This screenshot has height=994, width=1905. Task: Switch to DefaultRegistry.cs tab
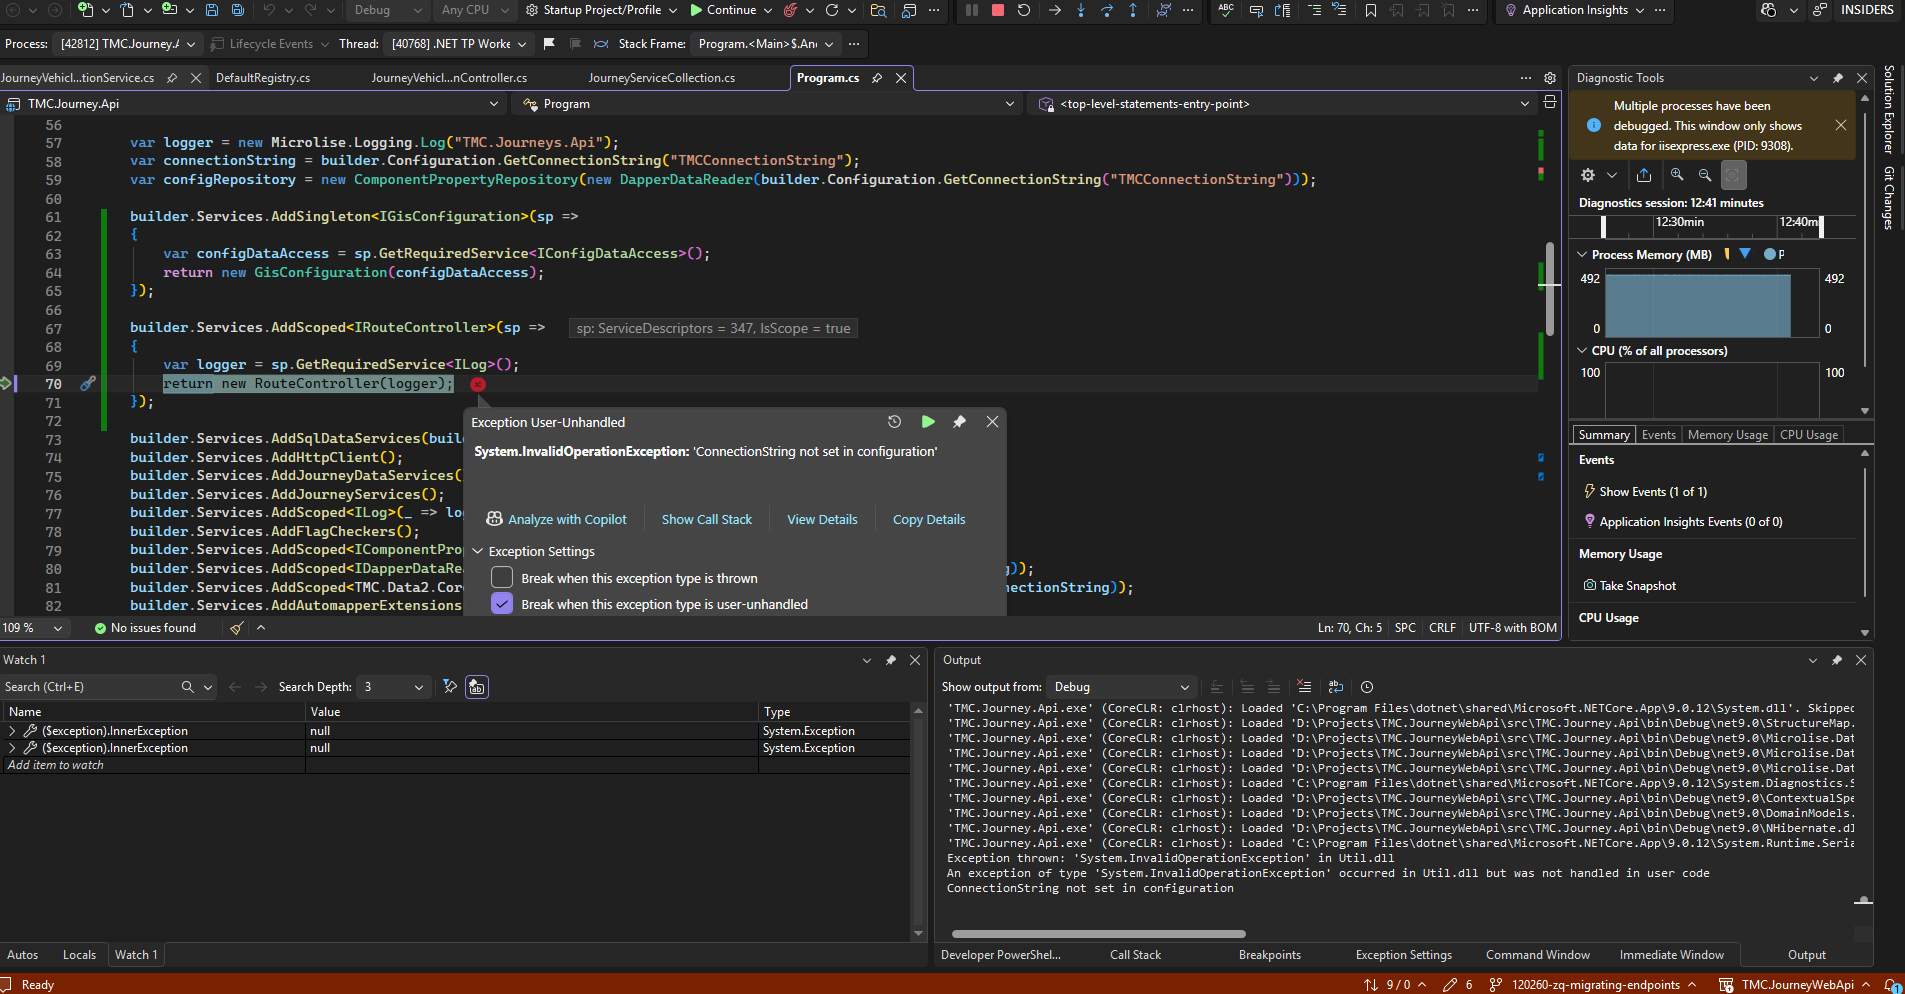tap(263, 78)
